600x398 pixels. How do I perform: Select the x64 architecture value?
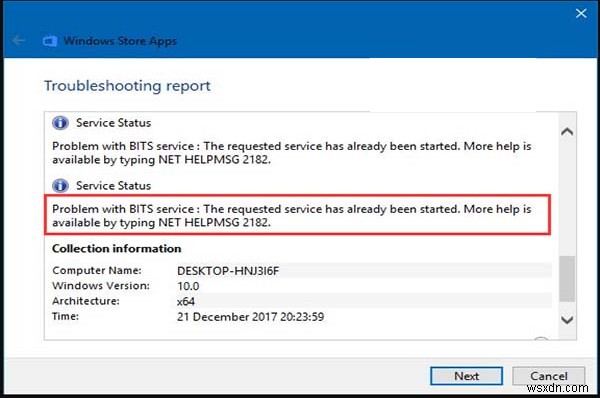(186, 302)
